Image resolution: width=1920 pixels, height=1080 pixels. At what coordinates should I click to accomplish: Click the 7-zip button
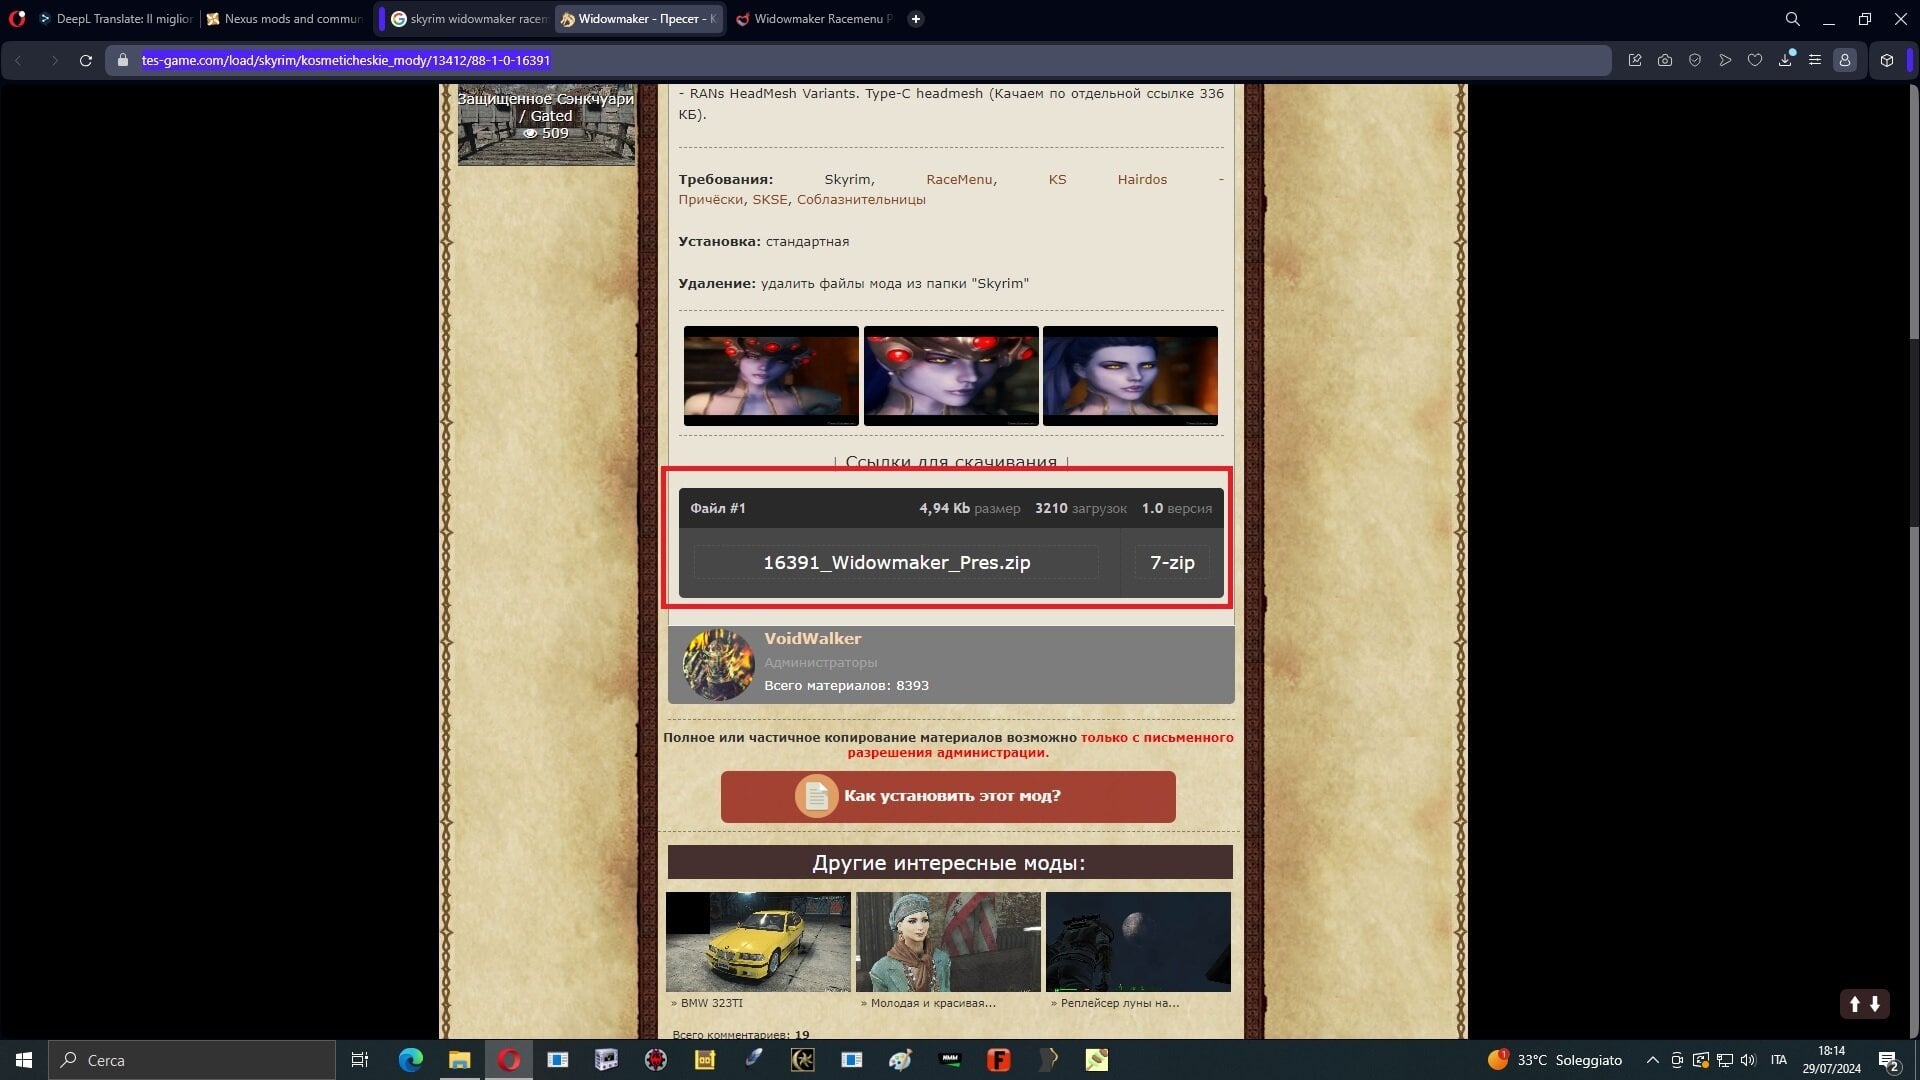pyautogui.click(x=1172, y=562)
